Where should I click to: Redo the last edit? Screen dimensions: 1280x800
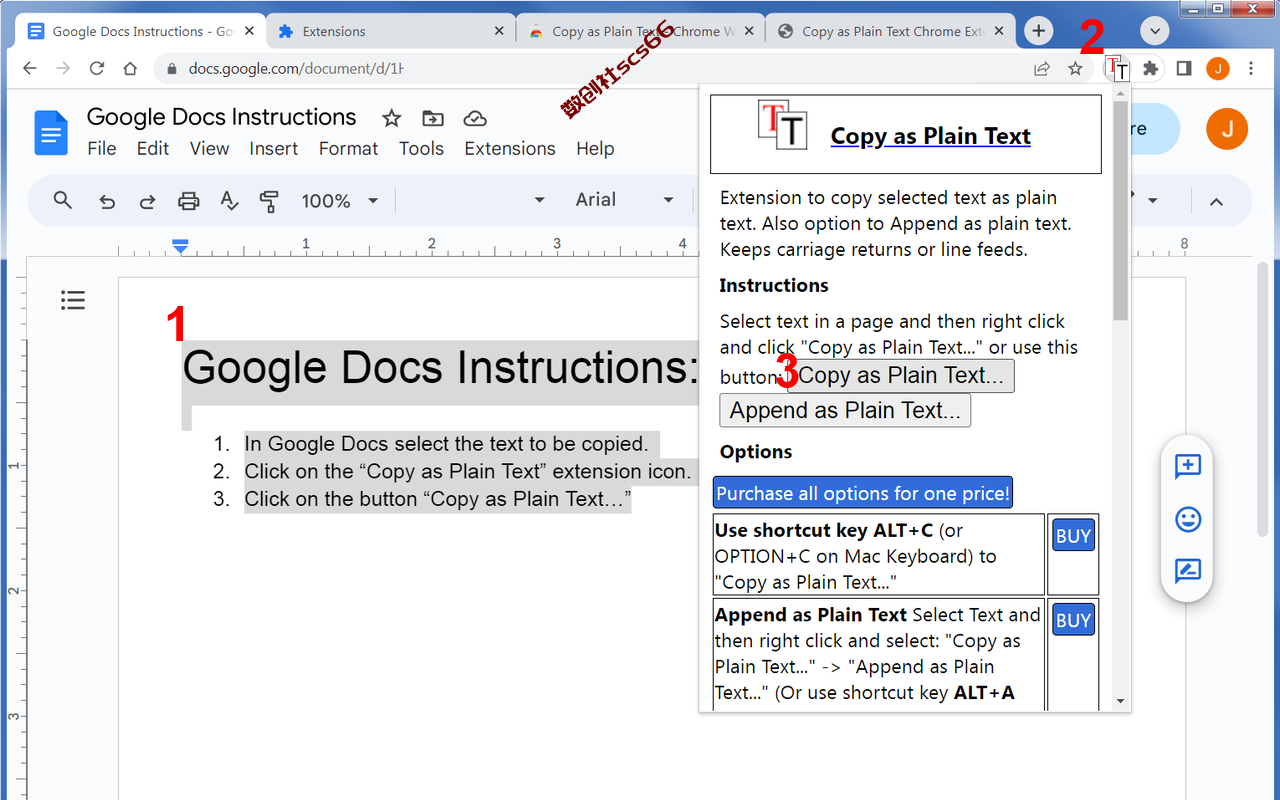(147, 201)
